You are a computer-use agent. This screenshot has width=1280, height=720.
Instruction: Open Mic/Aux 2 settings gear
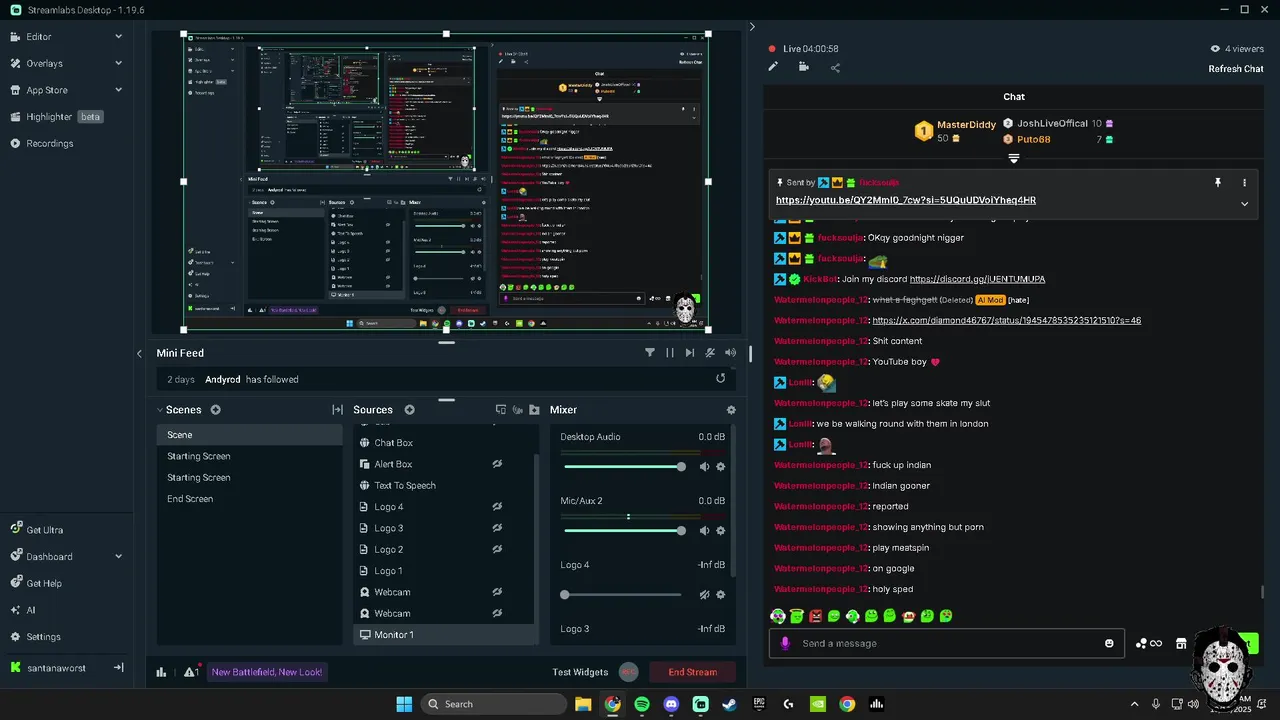tap(720, 531)
